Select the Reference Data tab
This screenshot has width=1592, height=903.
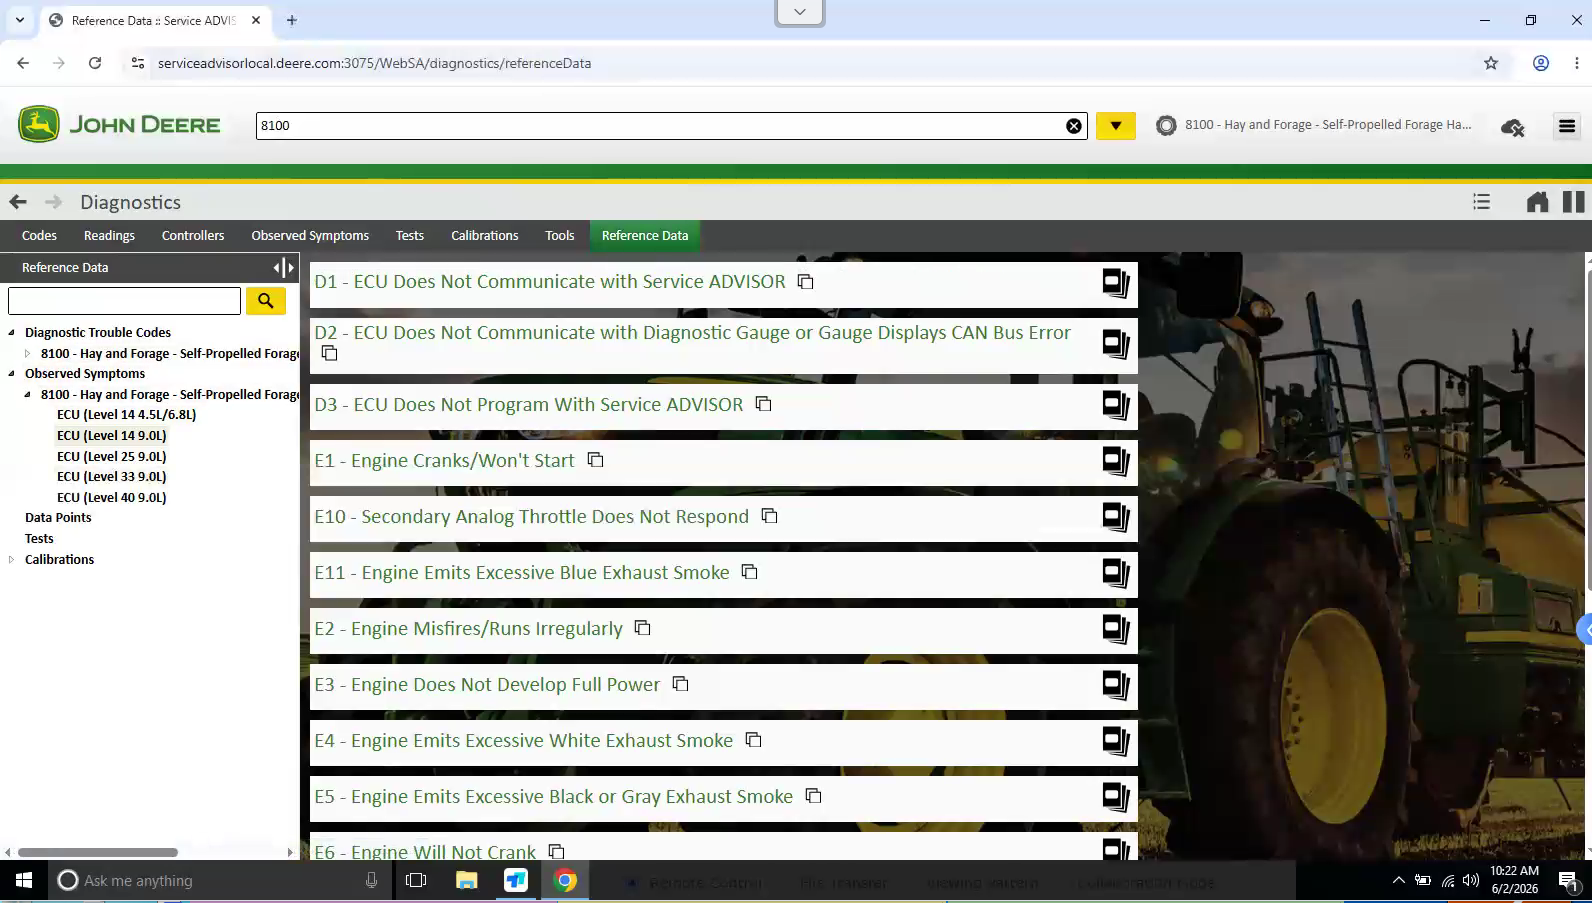pos(645,236)
